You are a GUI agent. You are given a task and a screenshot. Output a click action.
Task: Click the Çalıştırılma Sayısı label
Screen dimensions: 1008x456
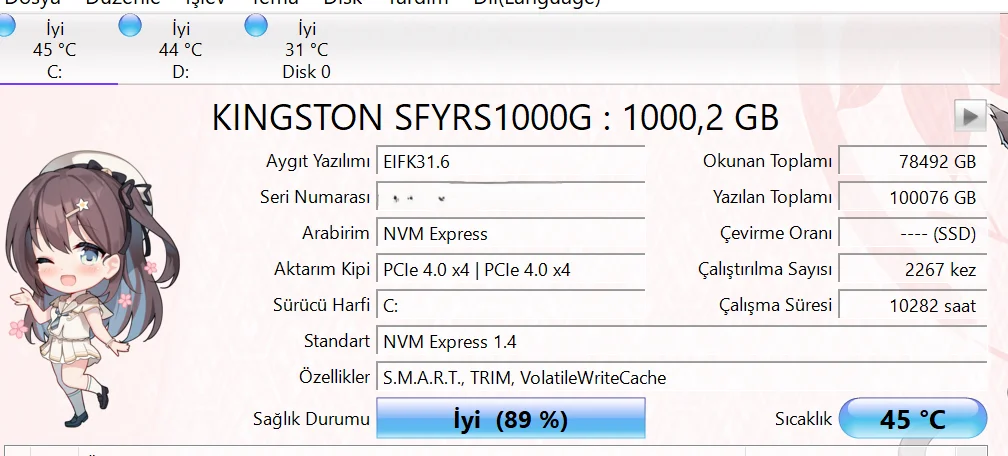[765, 269]
